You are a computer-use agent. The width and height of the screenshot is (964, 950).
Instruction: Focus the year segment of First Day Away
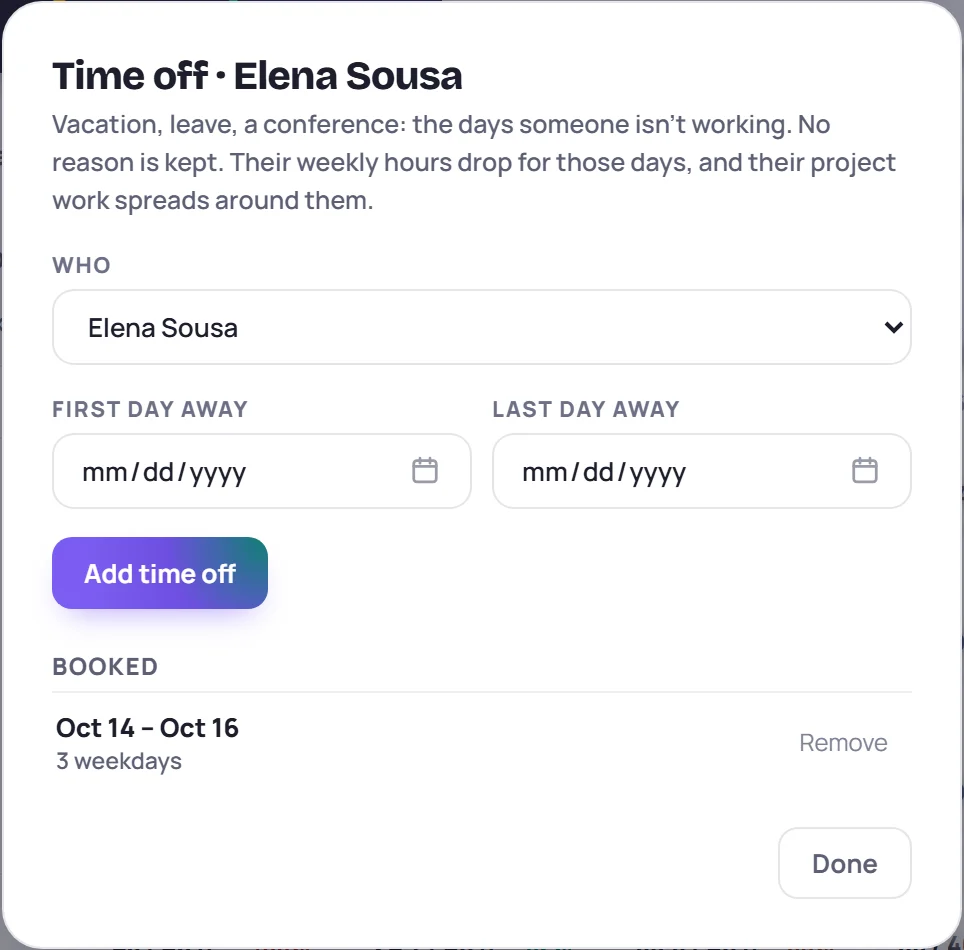218,472
